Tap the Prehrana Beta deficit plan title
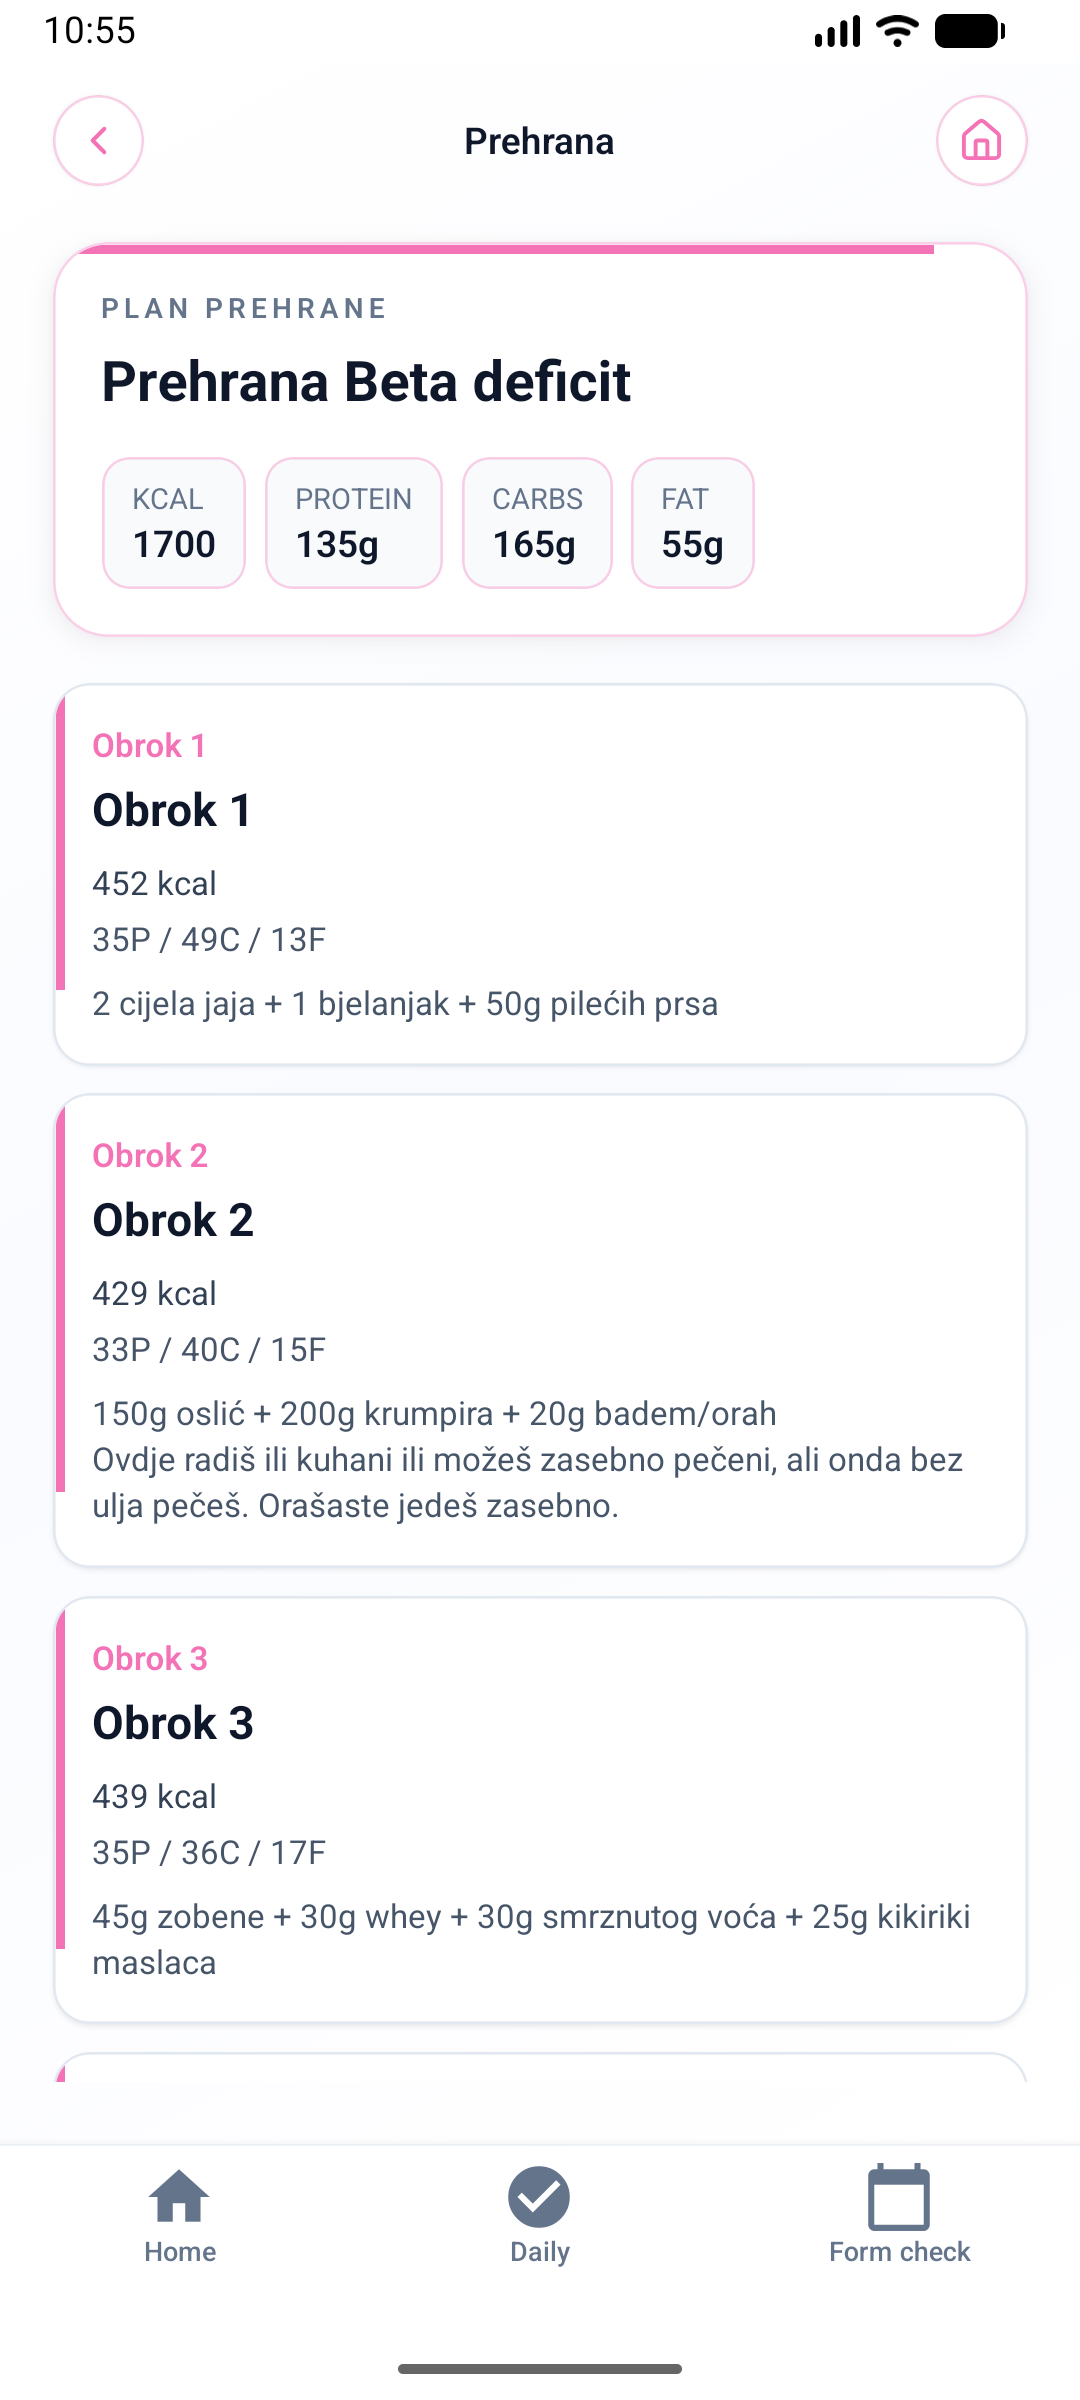Viewport: 1080px width, 2400px height. pos(366,382)
